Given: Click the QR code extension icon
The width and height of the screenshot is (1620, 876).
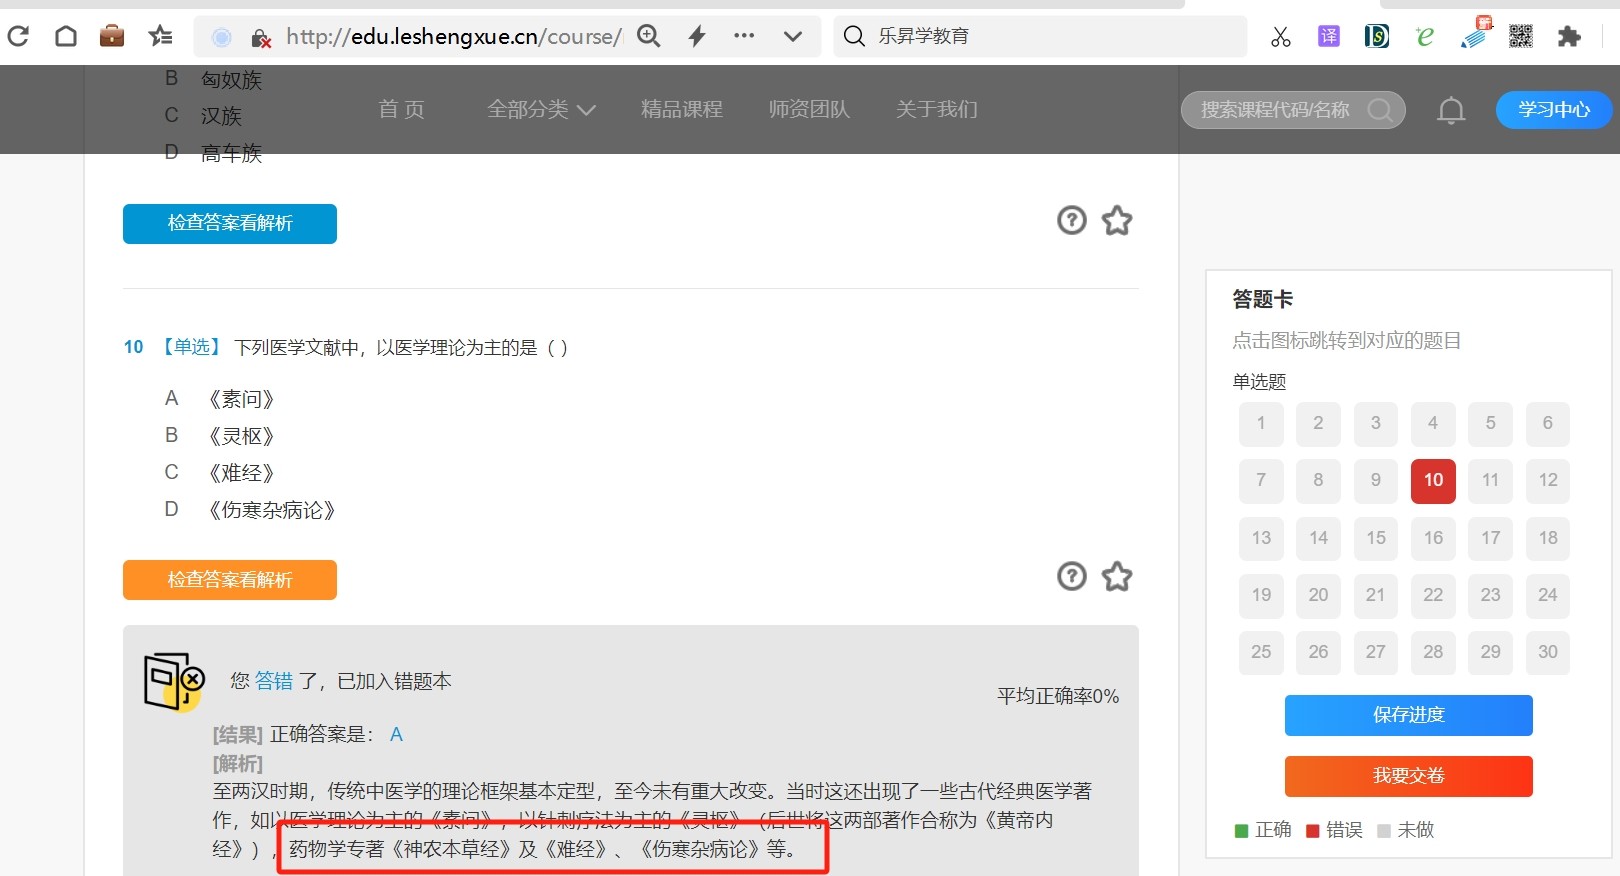Looking at the screenshot, I should click(1521, 37).
